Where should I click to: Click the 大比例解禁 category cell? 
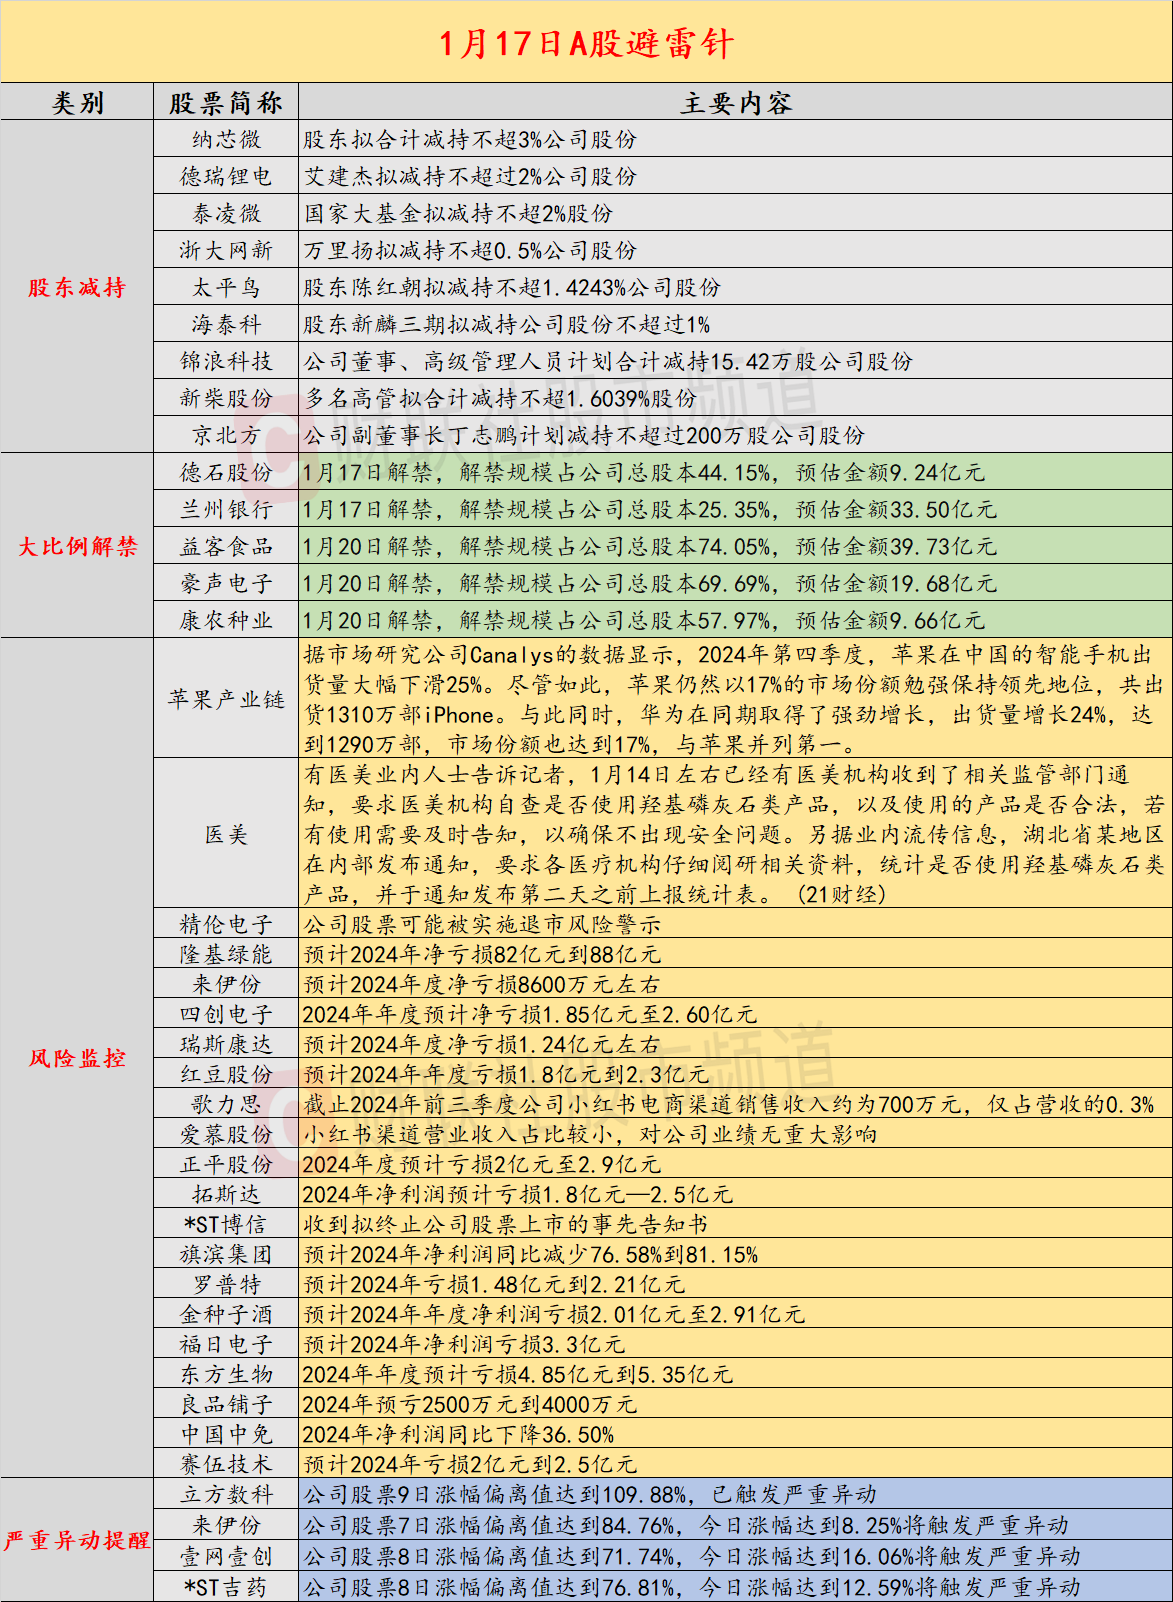[x=77, y=546]
